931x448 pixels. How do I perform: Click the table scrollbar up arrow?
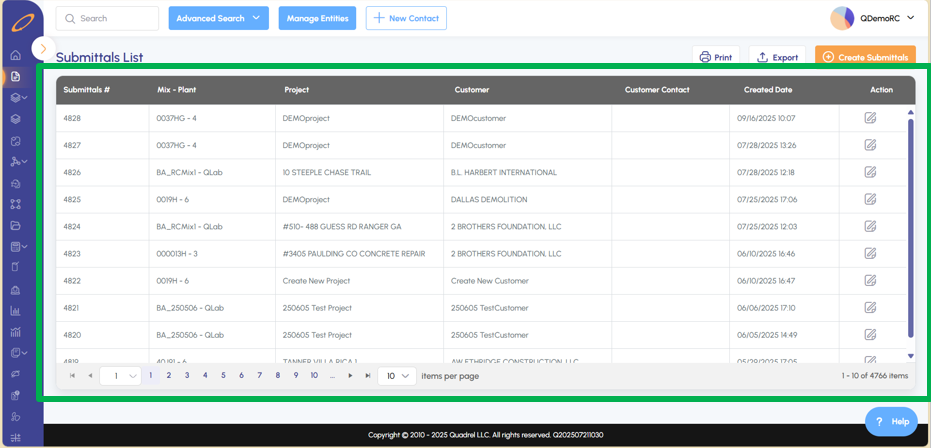(911, 112)
